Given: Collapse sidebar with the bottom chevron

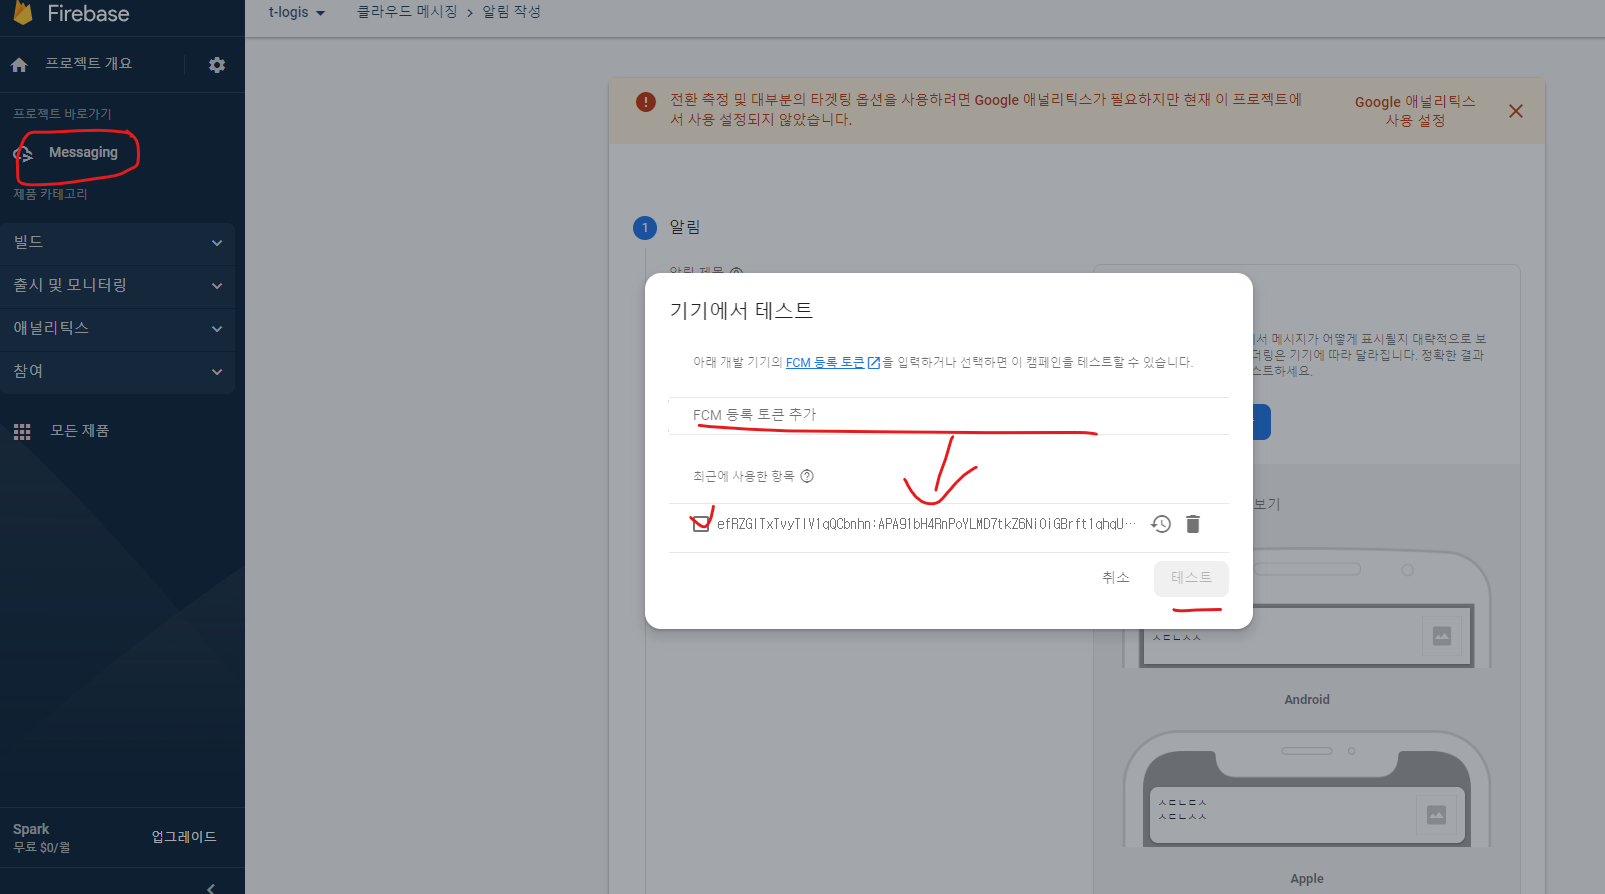Looking at the screenshot, I should [x=210, y=887].
